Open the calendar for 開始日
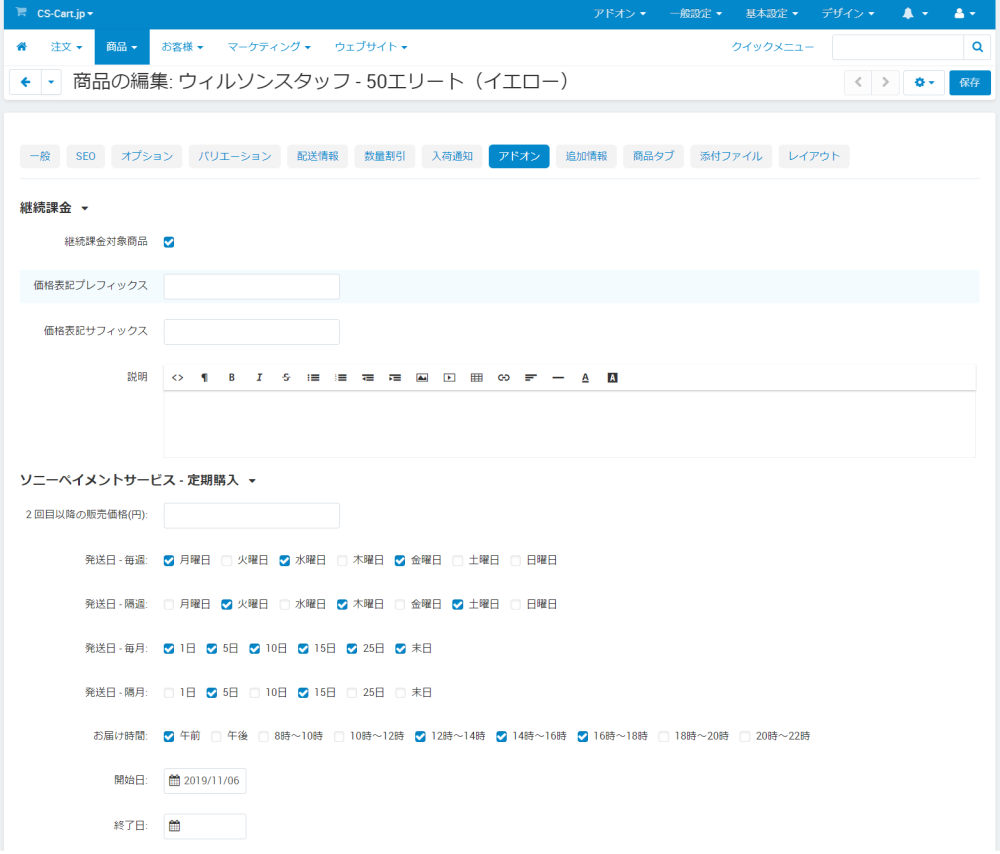1000x854 pixels. click(x=174, y=781)
